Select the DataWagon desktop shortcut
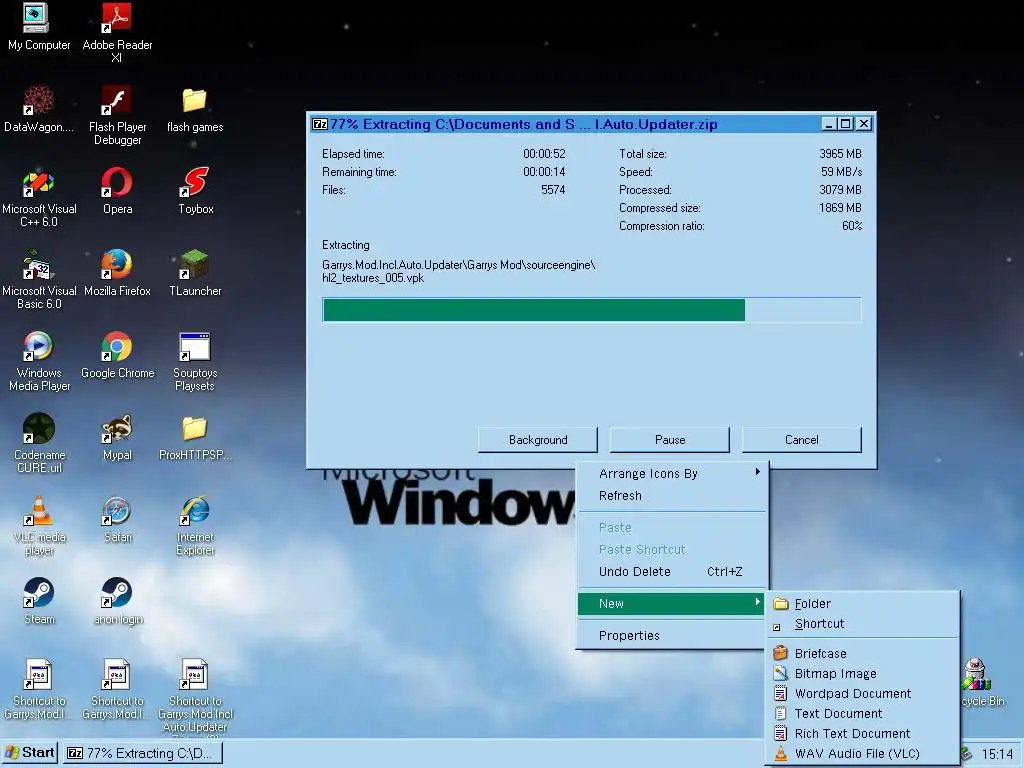1024x768 pixels. 38,108
